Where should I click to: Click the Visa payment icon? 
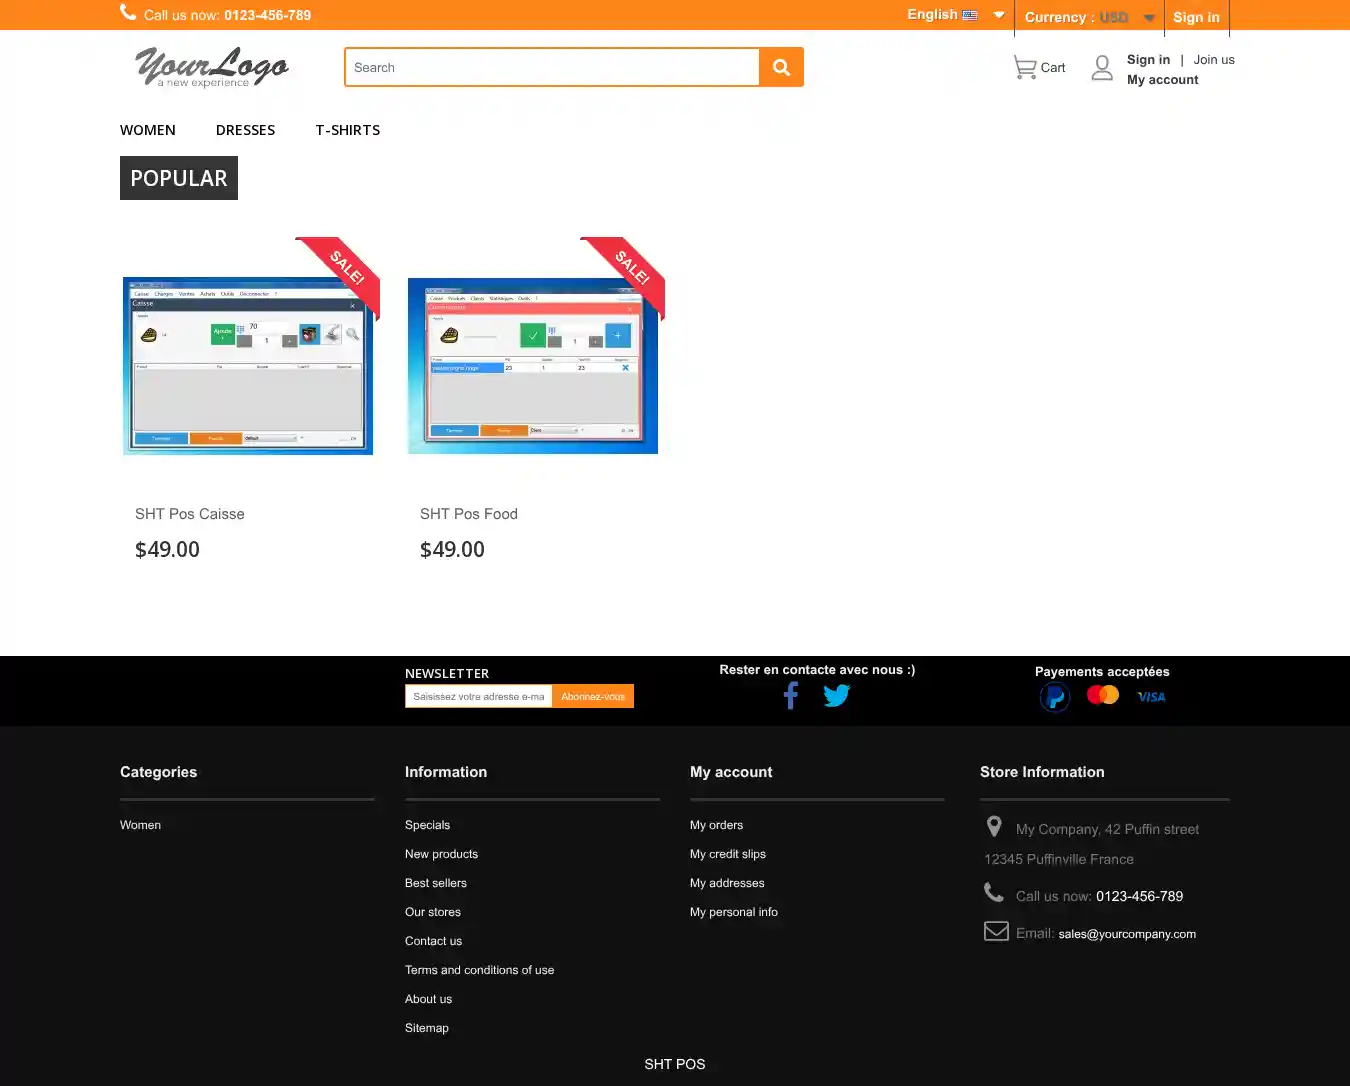(1151, 697)
